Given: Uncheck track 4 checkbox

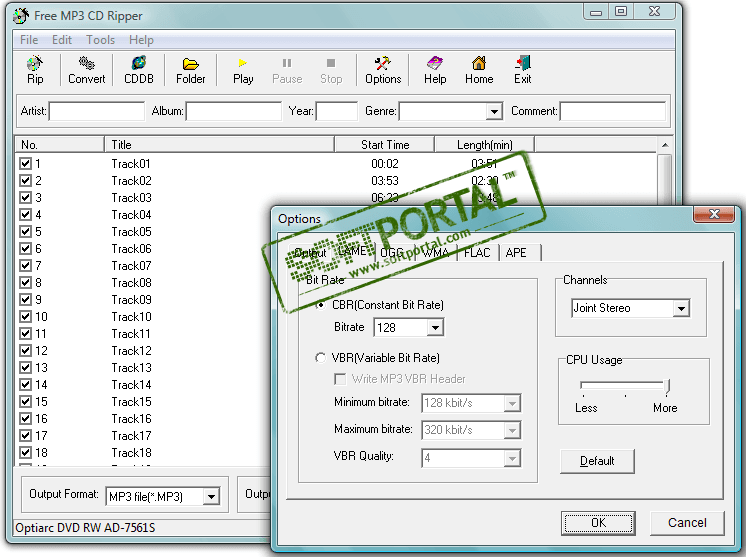Looking at the screenshot, I should 25,215.
